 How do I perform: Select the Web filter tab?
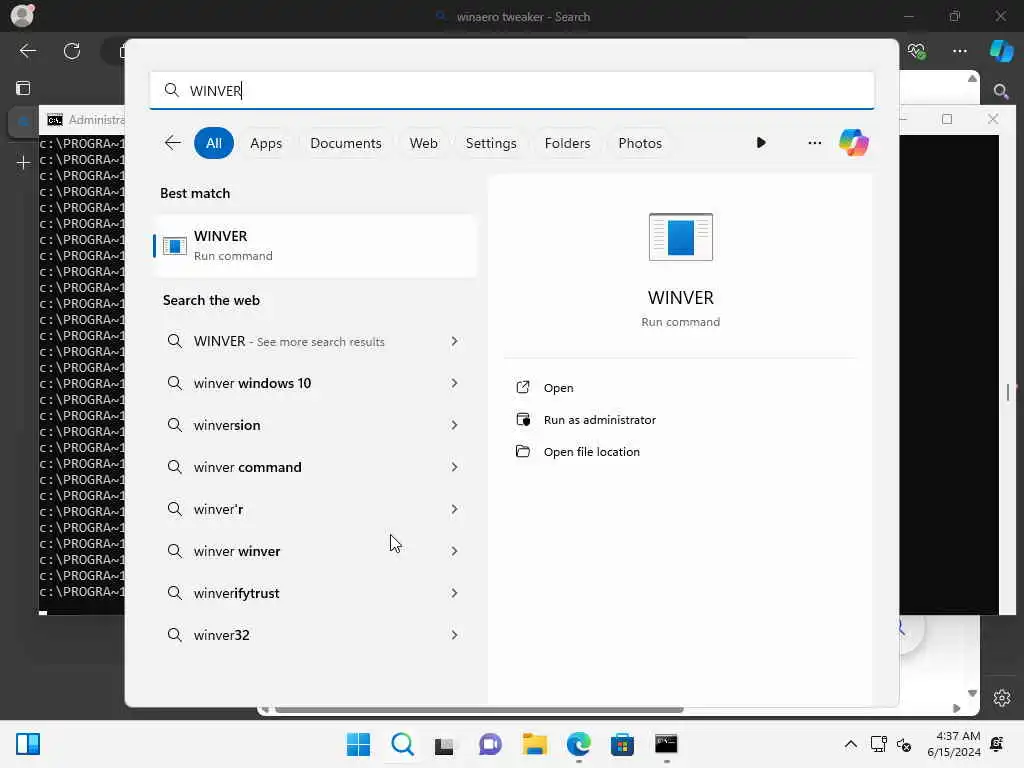point(423,143)
